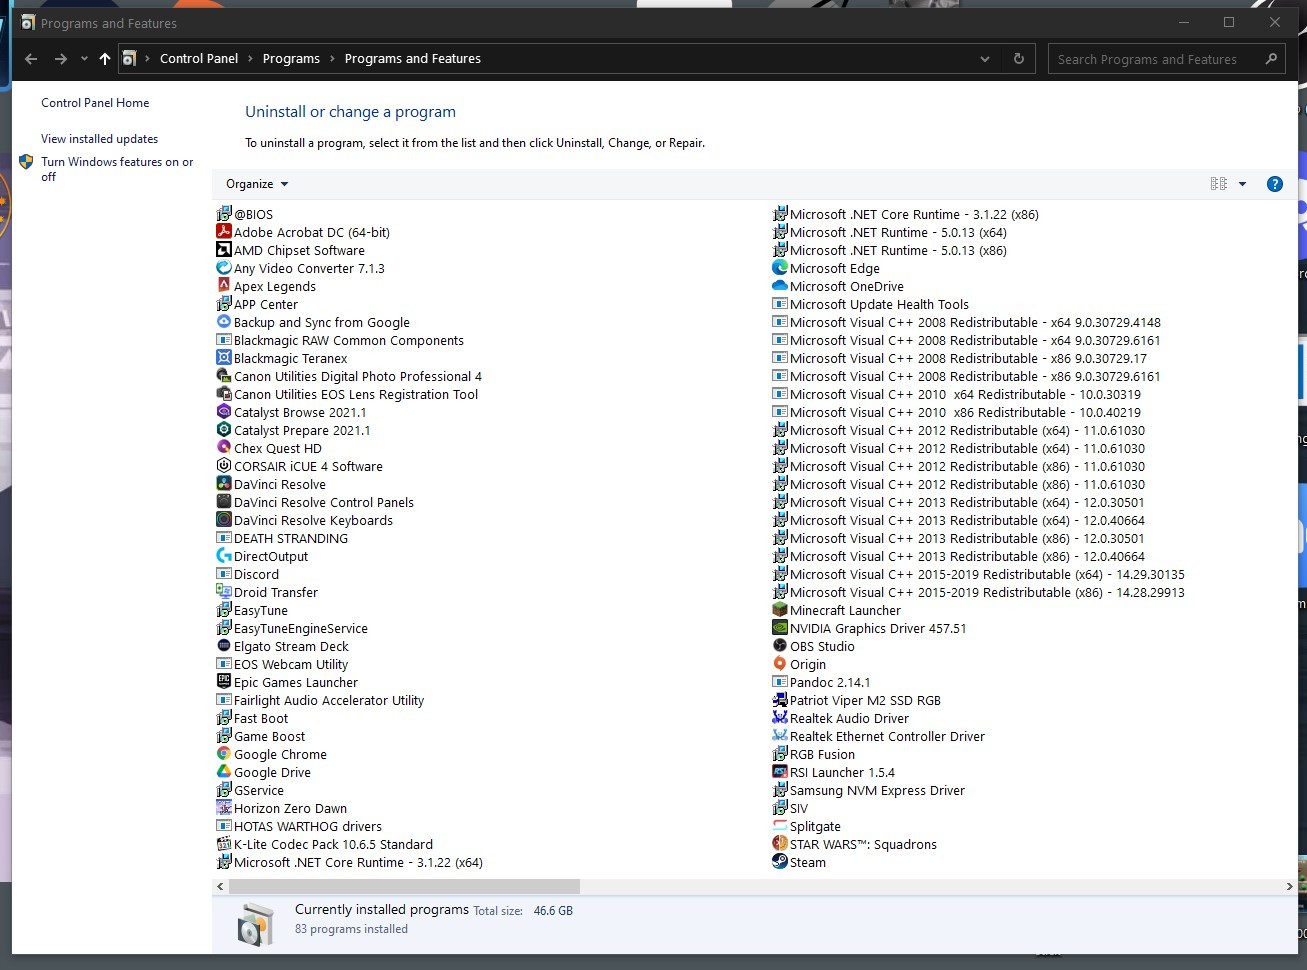Go to Control Panel in breadcrumb

point(199,59)
